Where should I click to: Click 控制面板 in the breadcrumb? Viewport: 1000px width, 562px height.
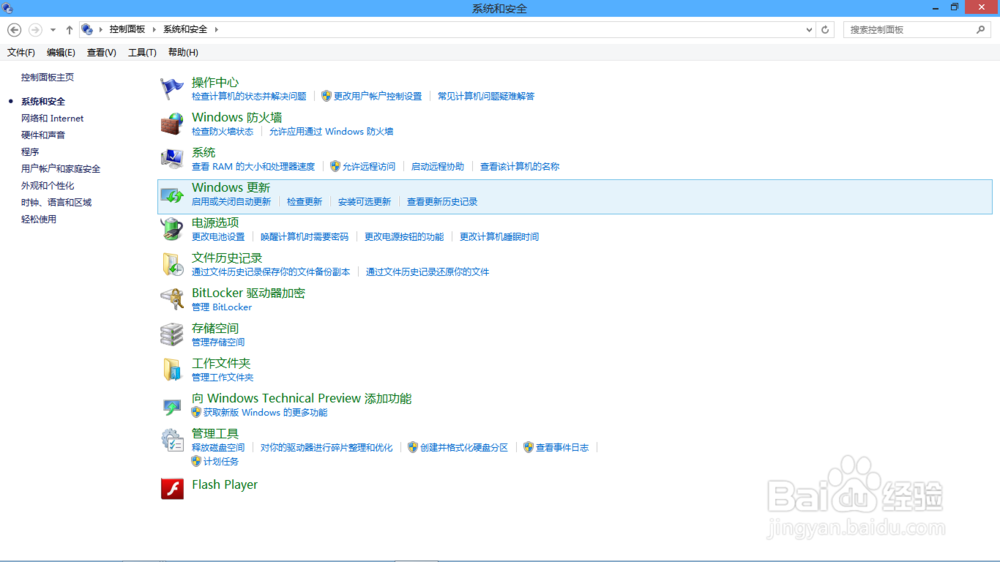point(127,29)
